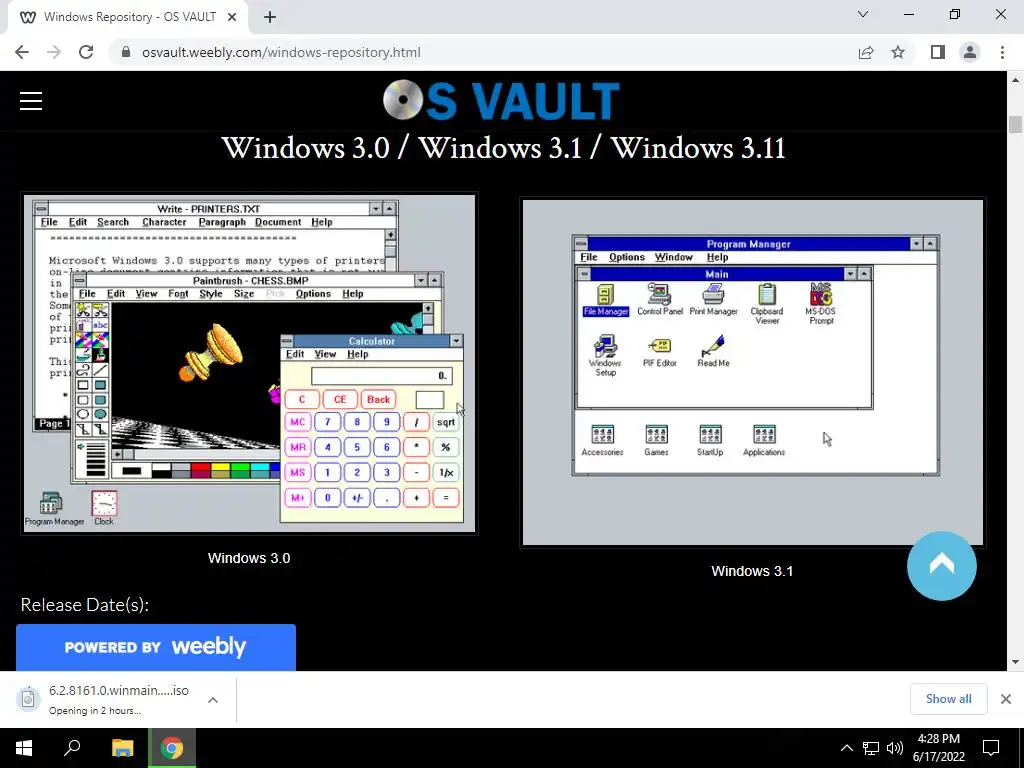Screen dimensions: 1024x768
Task: Bookmark this page with the star
Action: pos(898,52)
